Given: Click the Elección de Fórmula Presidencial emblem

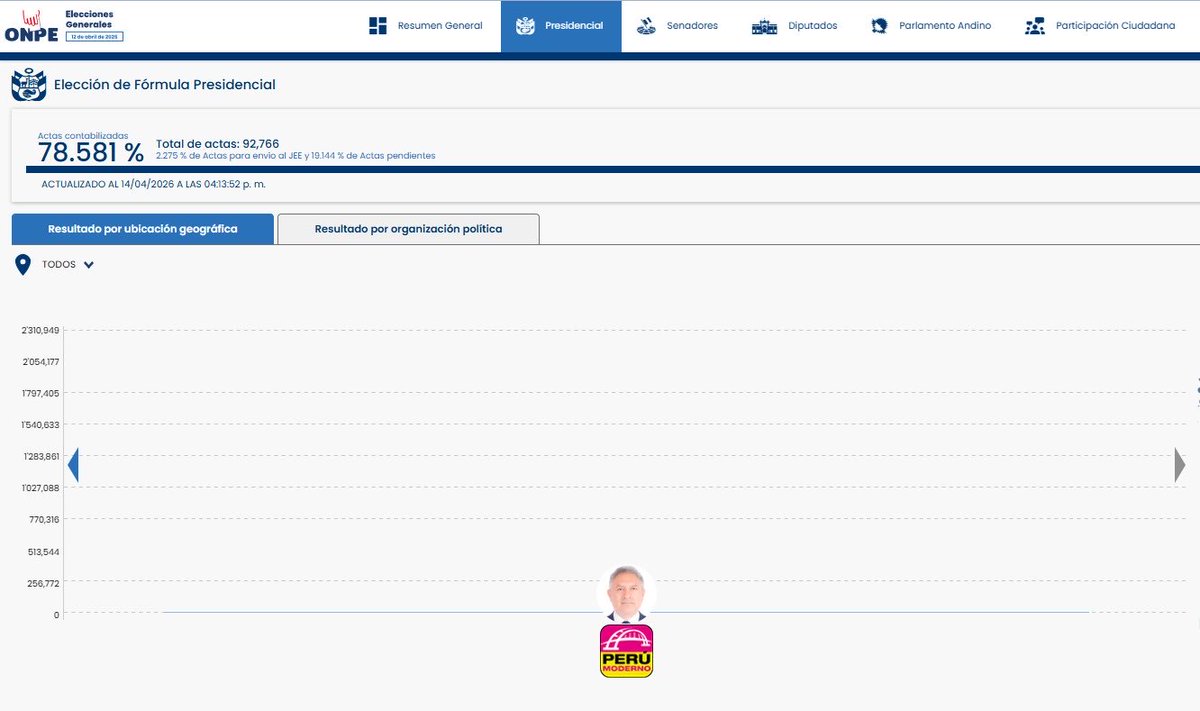Looking at the screenshot, I should pyautogui.click(x=29, y=85).
